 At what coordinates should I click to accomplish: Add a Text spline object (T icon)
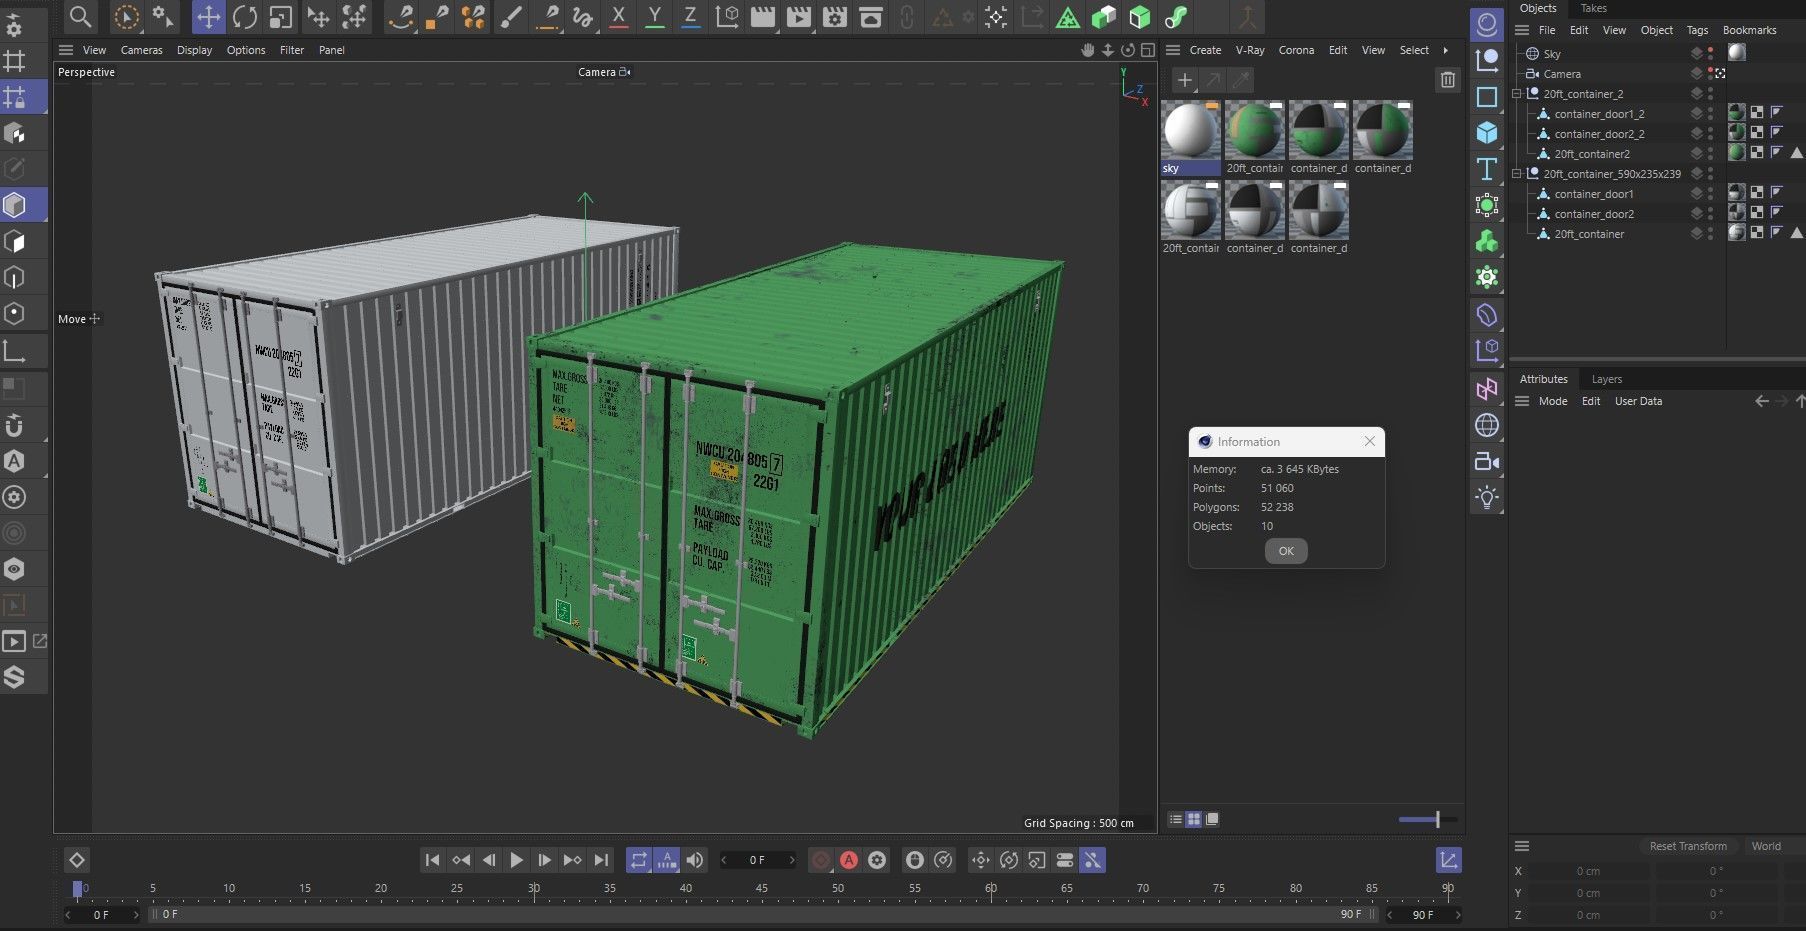[1487, 169]
